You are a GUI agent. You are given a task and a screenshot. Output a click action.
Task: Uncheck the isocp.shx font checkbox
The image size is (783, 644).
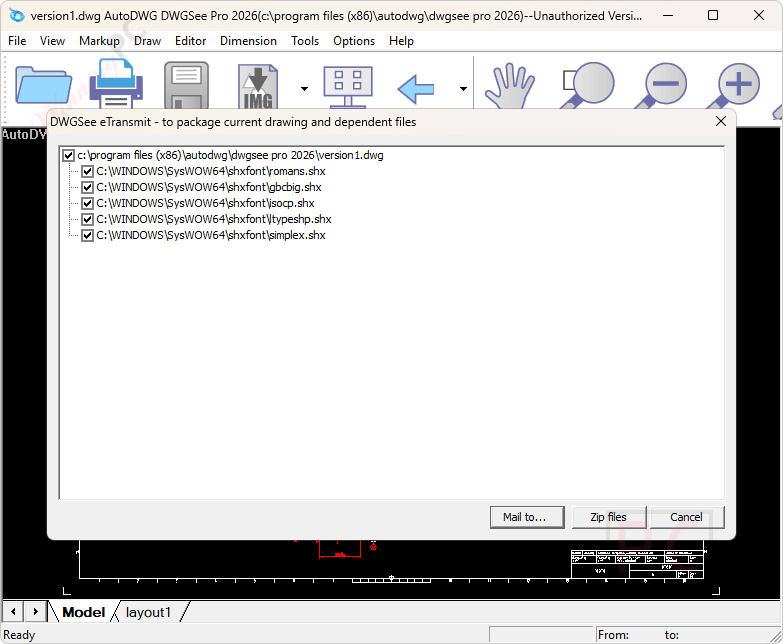[x=87, y=204]
